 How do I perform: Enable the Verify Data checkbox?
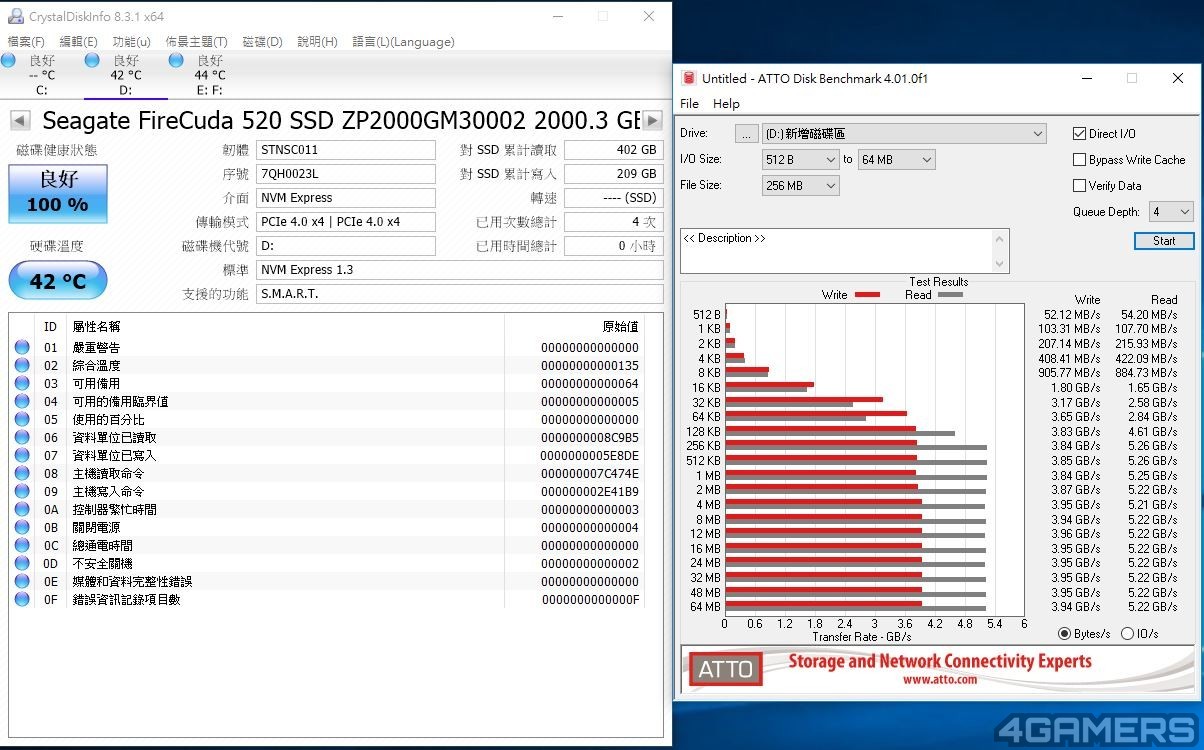coord(1079,185)
